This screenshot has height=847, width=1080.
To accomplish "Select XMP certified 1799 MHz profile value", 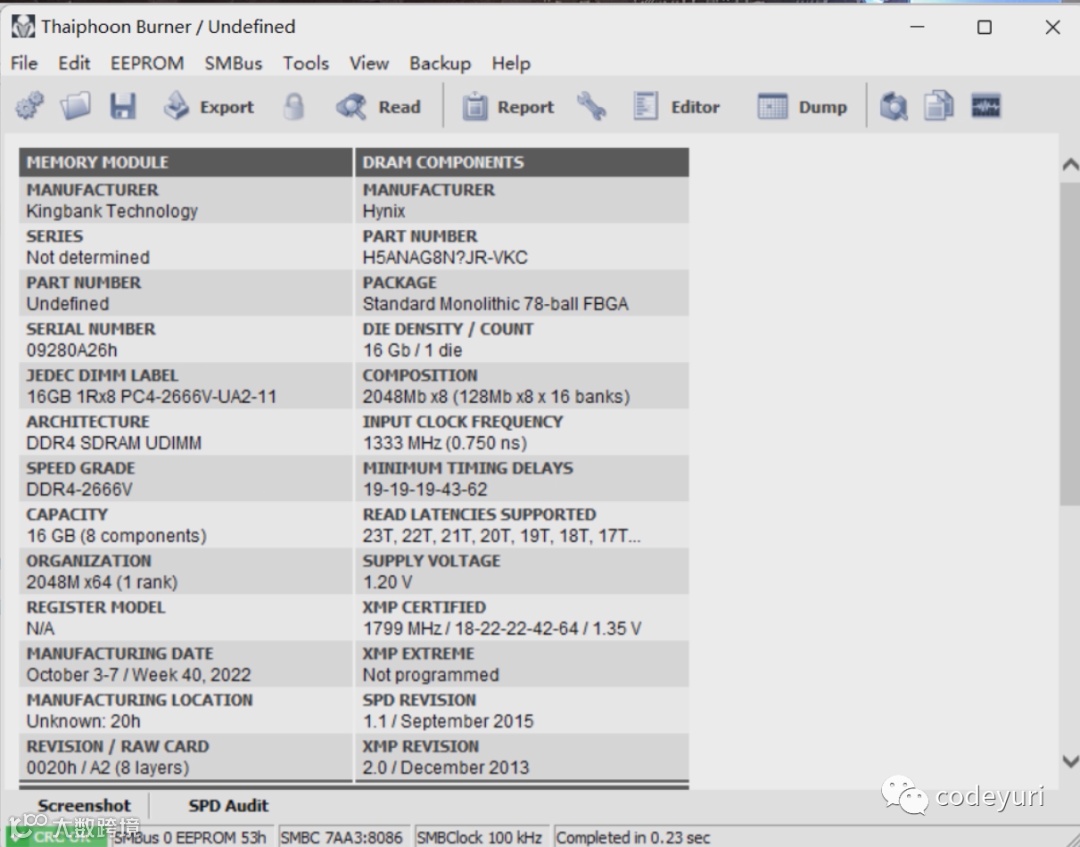I will point(501,629).
